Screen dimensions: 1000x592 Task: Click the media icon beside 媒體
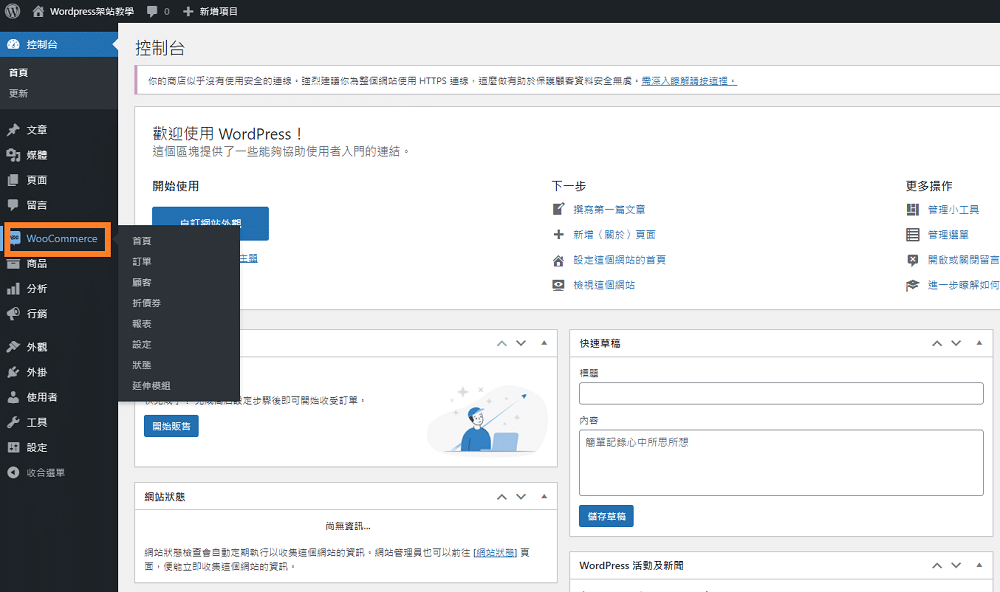13,155
